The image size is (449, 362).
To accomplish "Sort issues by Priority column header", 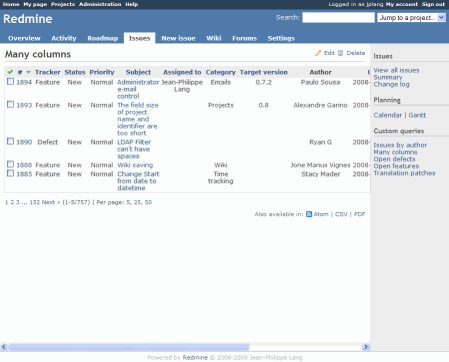I will coord(102,72).
